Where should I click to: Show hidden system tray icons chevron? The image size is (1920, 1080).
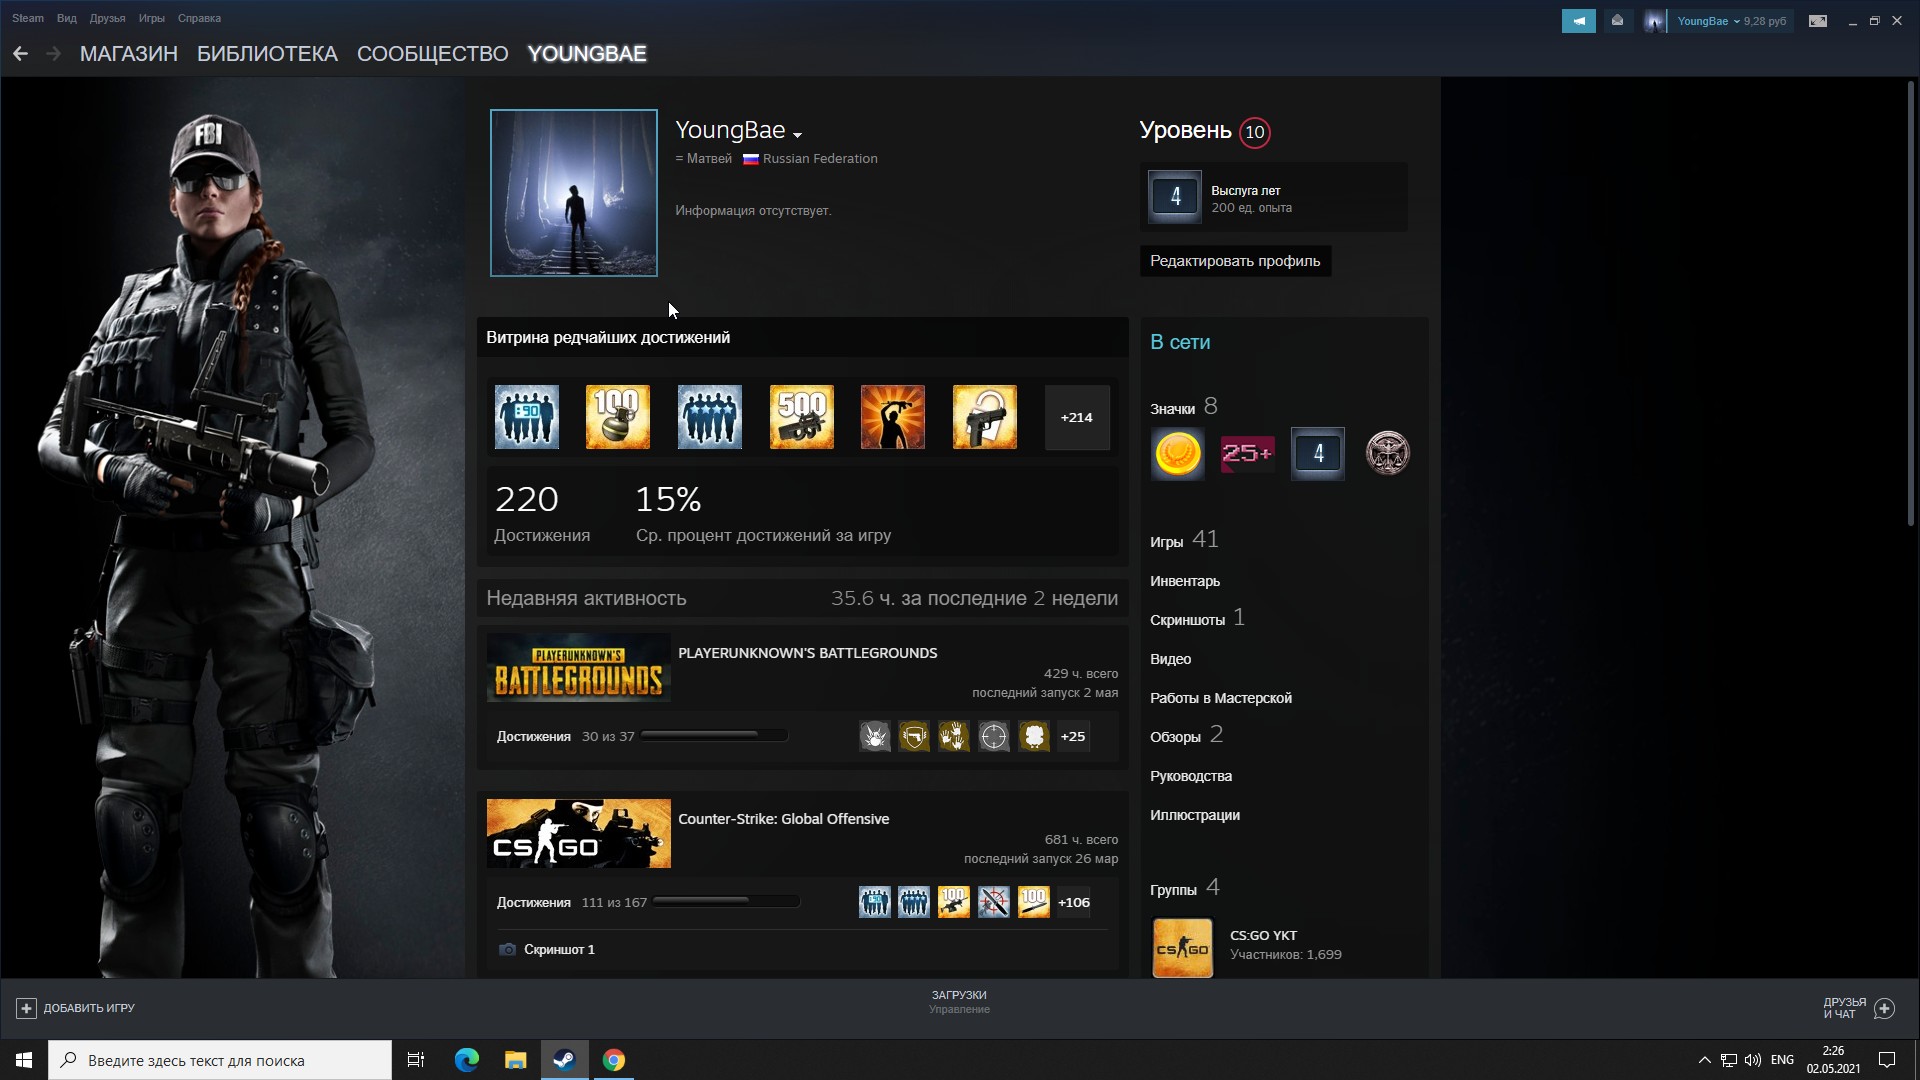(1704, 1060)
